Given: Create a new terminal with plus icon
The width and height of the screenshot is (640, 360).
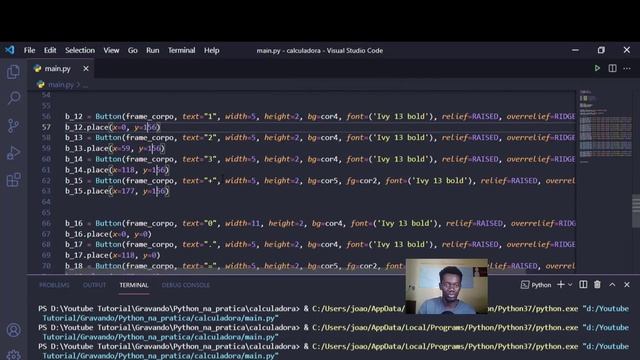Looking at the screenshot, I should point(560,284).
